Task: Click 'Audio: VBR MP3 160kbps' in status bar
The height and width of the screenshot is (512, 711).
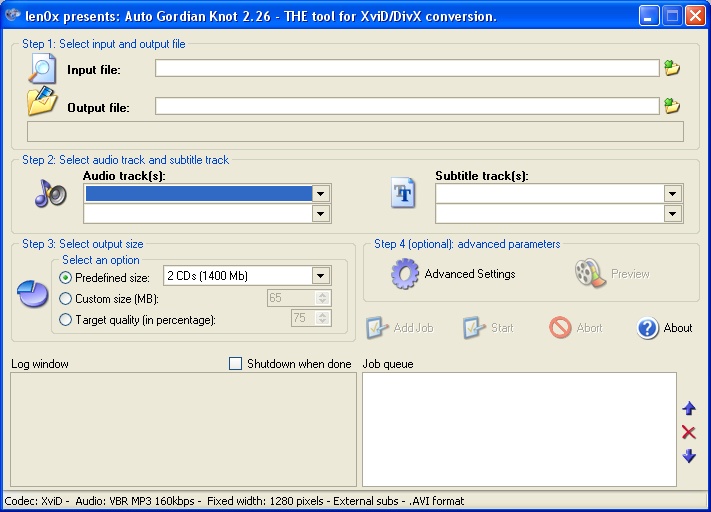Action: 135,501
